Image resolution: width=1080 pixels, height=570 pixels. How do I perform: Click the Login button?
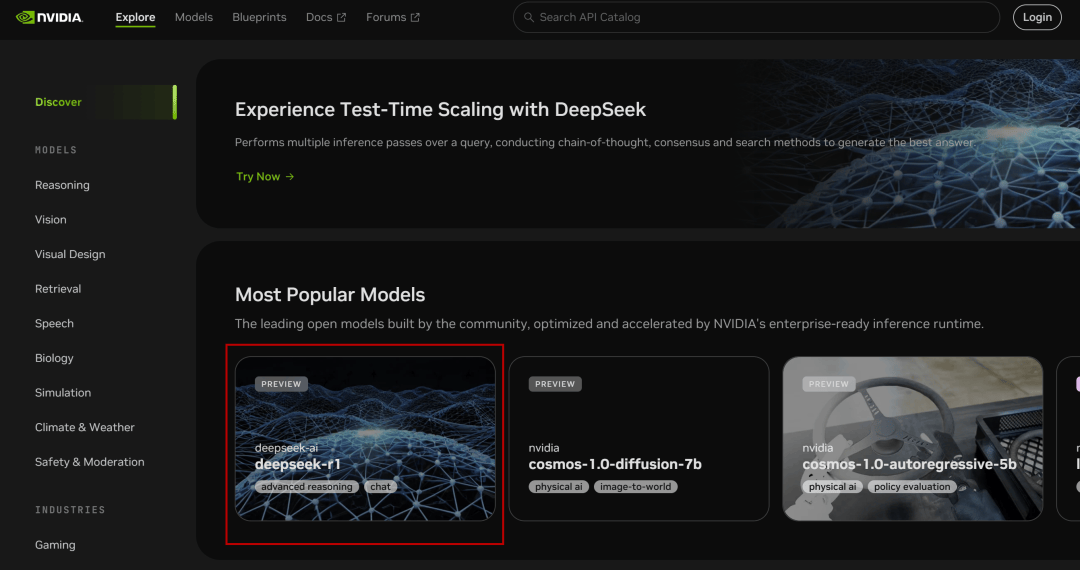pos(1037,17)
